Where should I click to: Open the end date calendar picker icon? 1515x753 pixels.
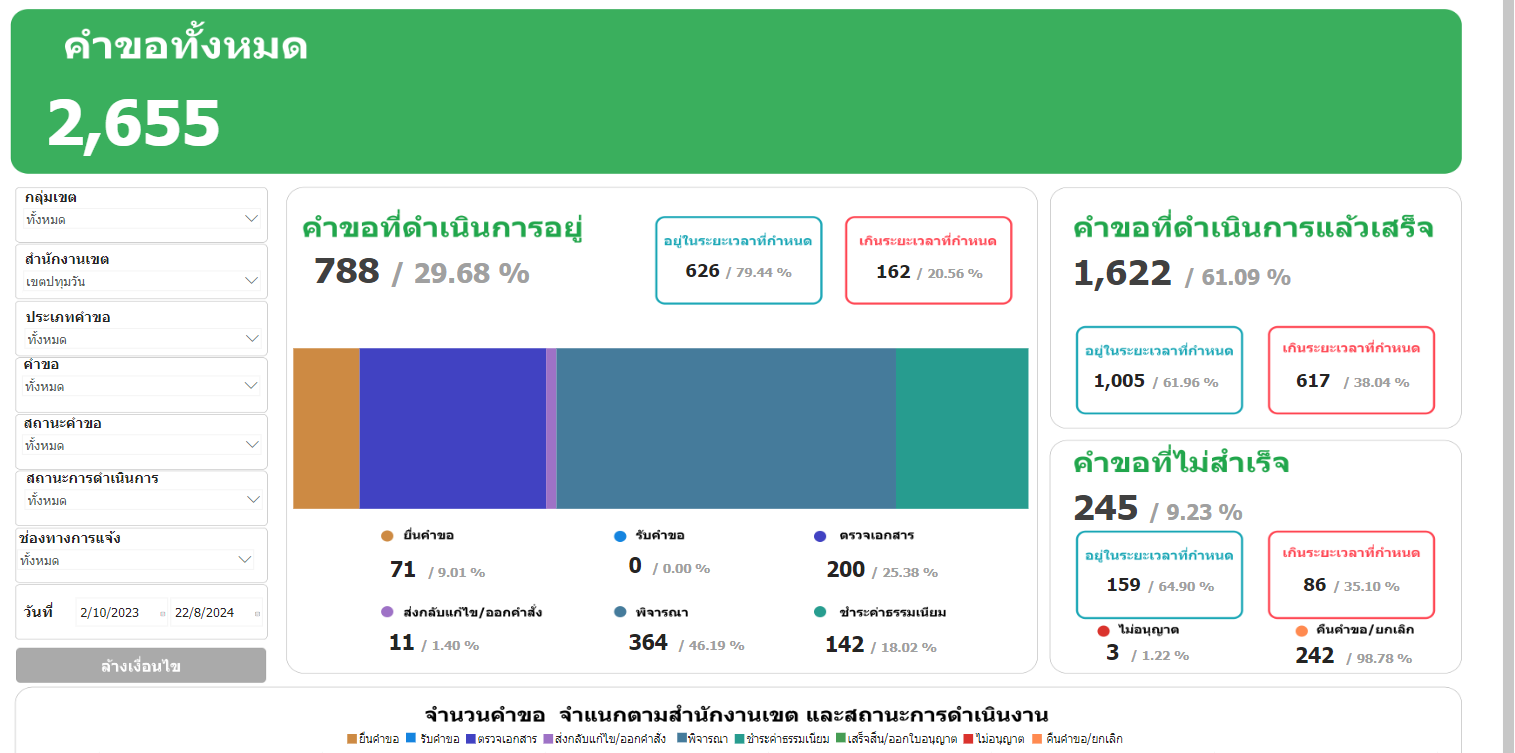click(x=257, y=613)
